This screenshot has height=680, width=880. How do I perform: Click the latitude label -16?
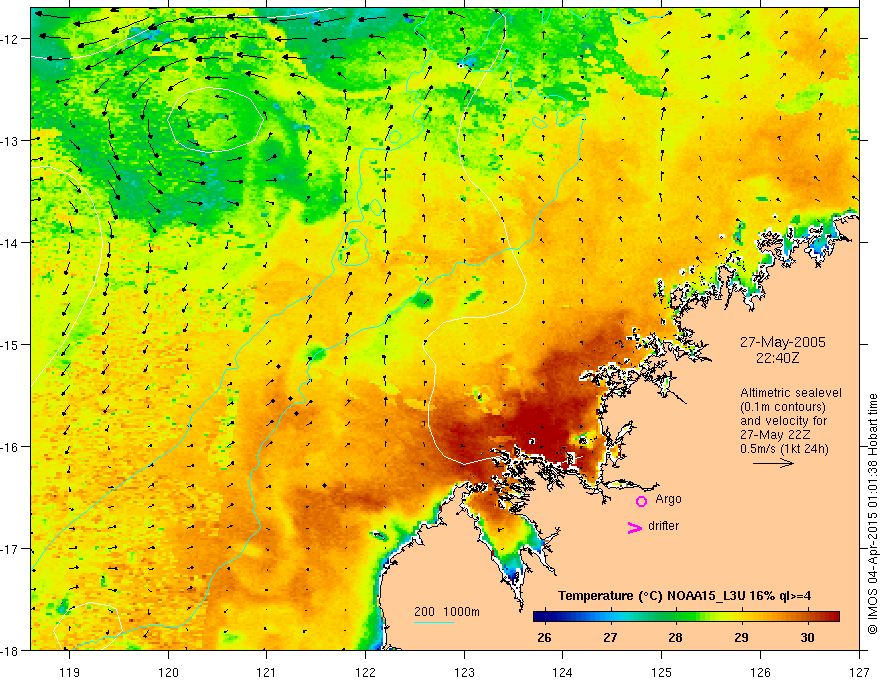10,447
